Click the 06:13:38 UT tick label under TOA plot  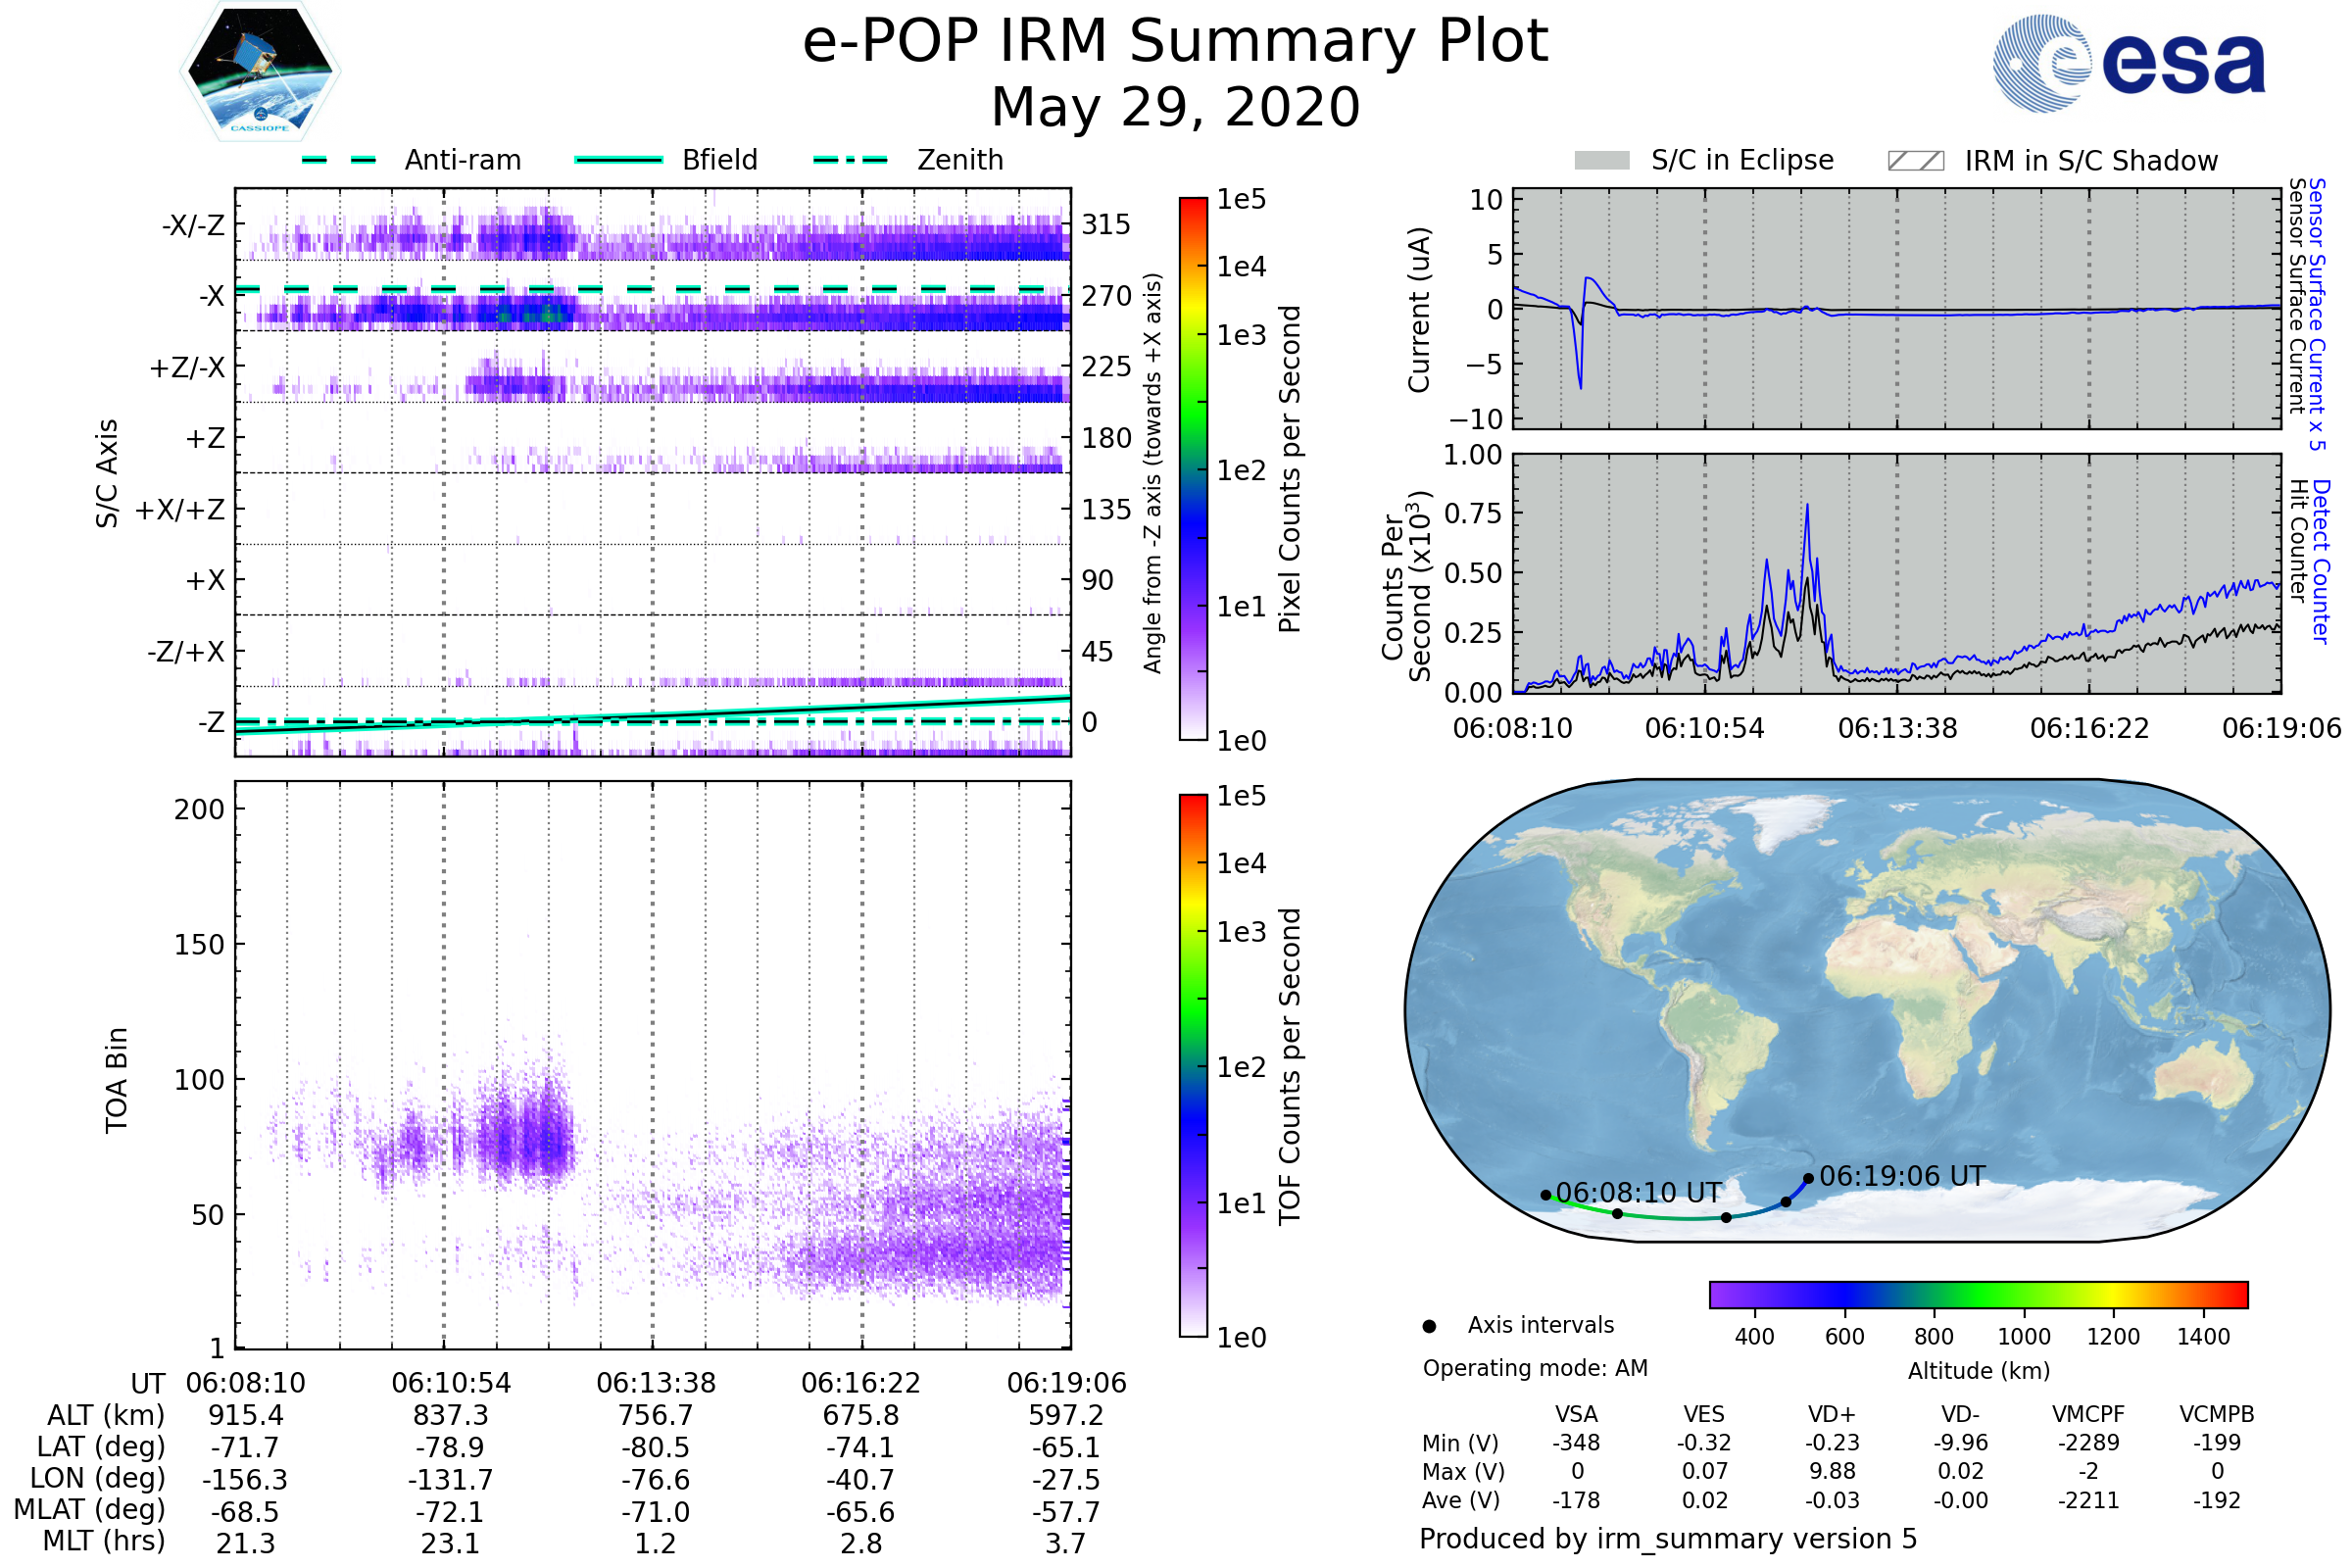click(x=656, y=1383)
